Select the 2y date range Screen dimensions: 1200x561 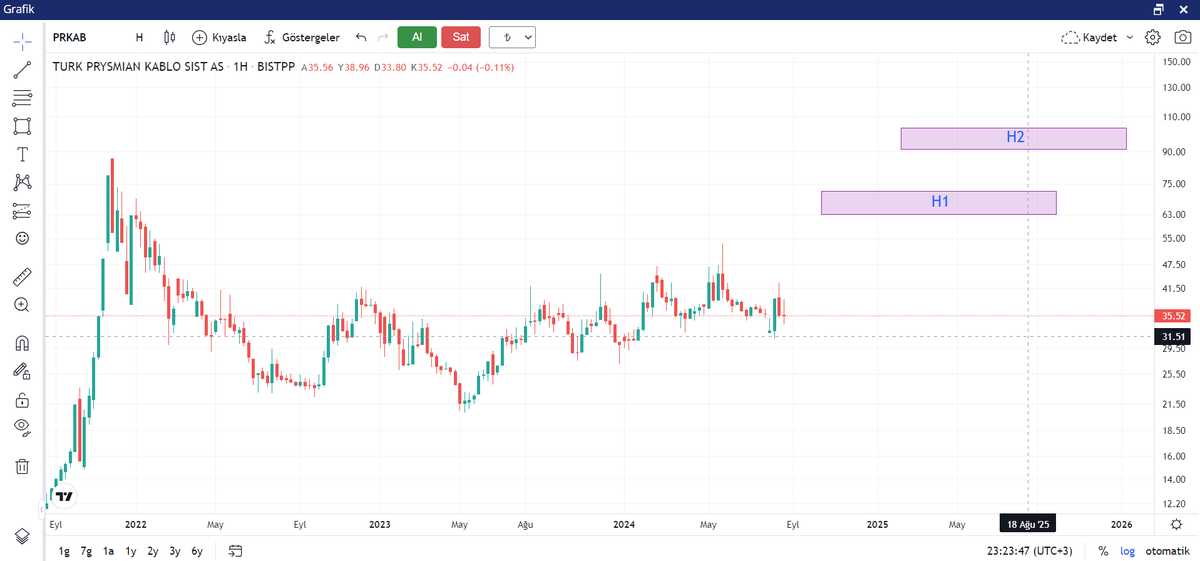tap(152, 551)
